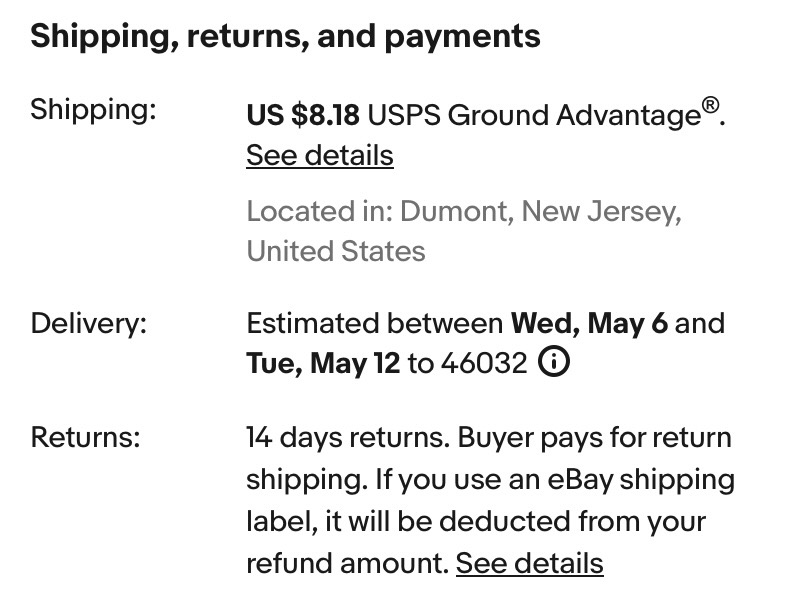
Task: Click the 46032 zip code
Action: point(483,363)
